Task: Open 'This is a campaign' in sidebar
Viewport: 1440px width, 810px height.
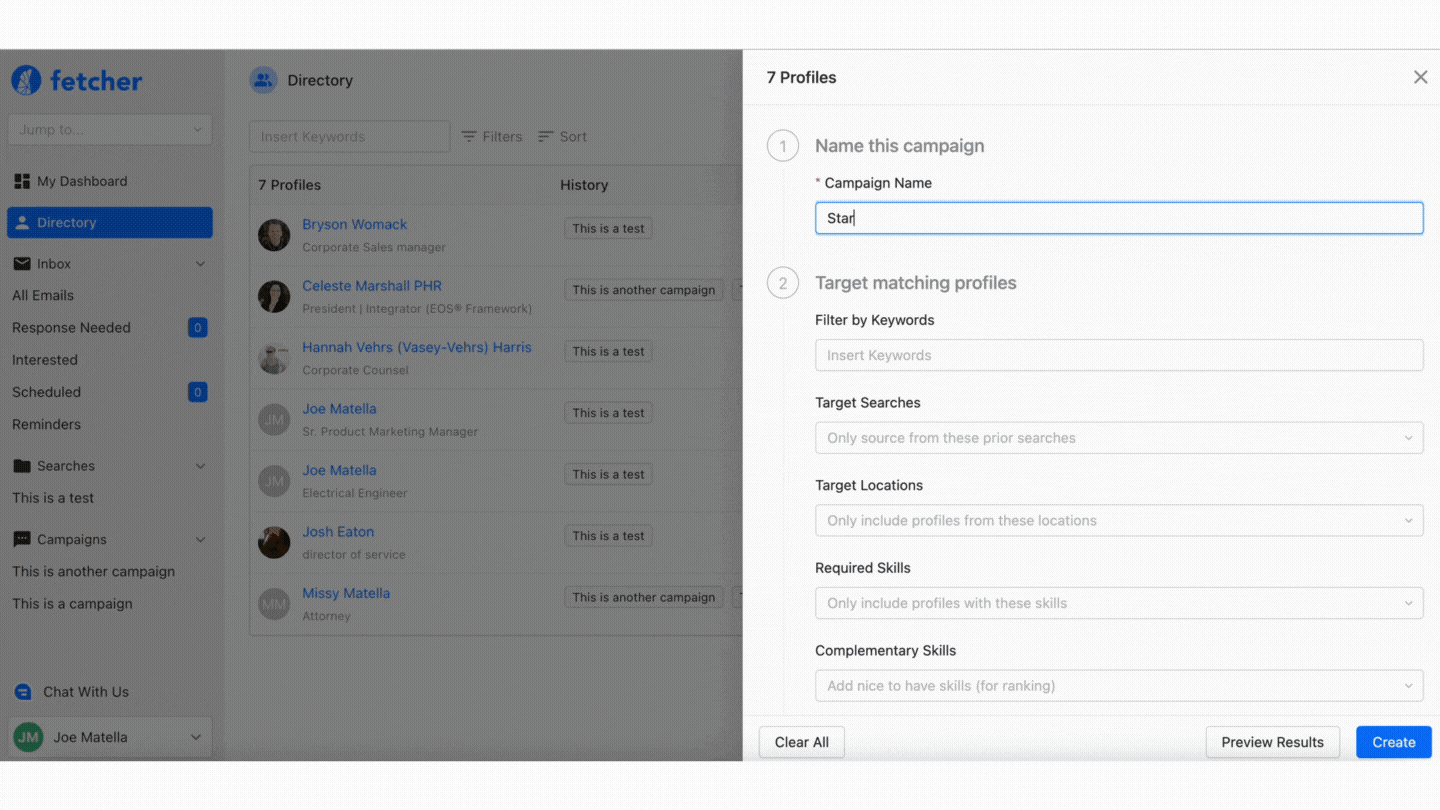Action: pos(72,603)
